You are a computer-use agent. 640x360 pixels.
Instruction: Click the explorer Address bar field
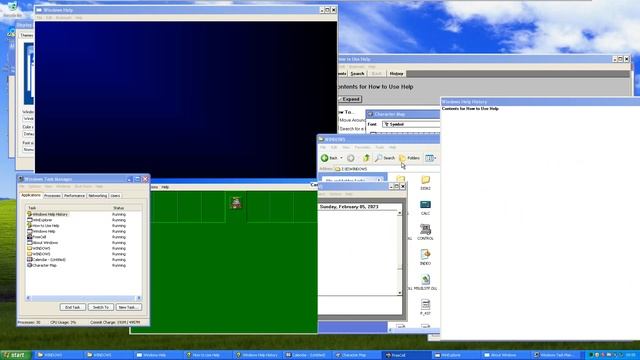point(387,169)
